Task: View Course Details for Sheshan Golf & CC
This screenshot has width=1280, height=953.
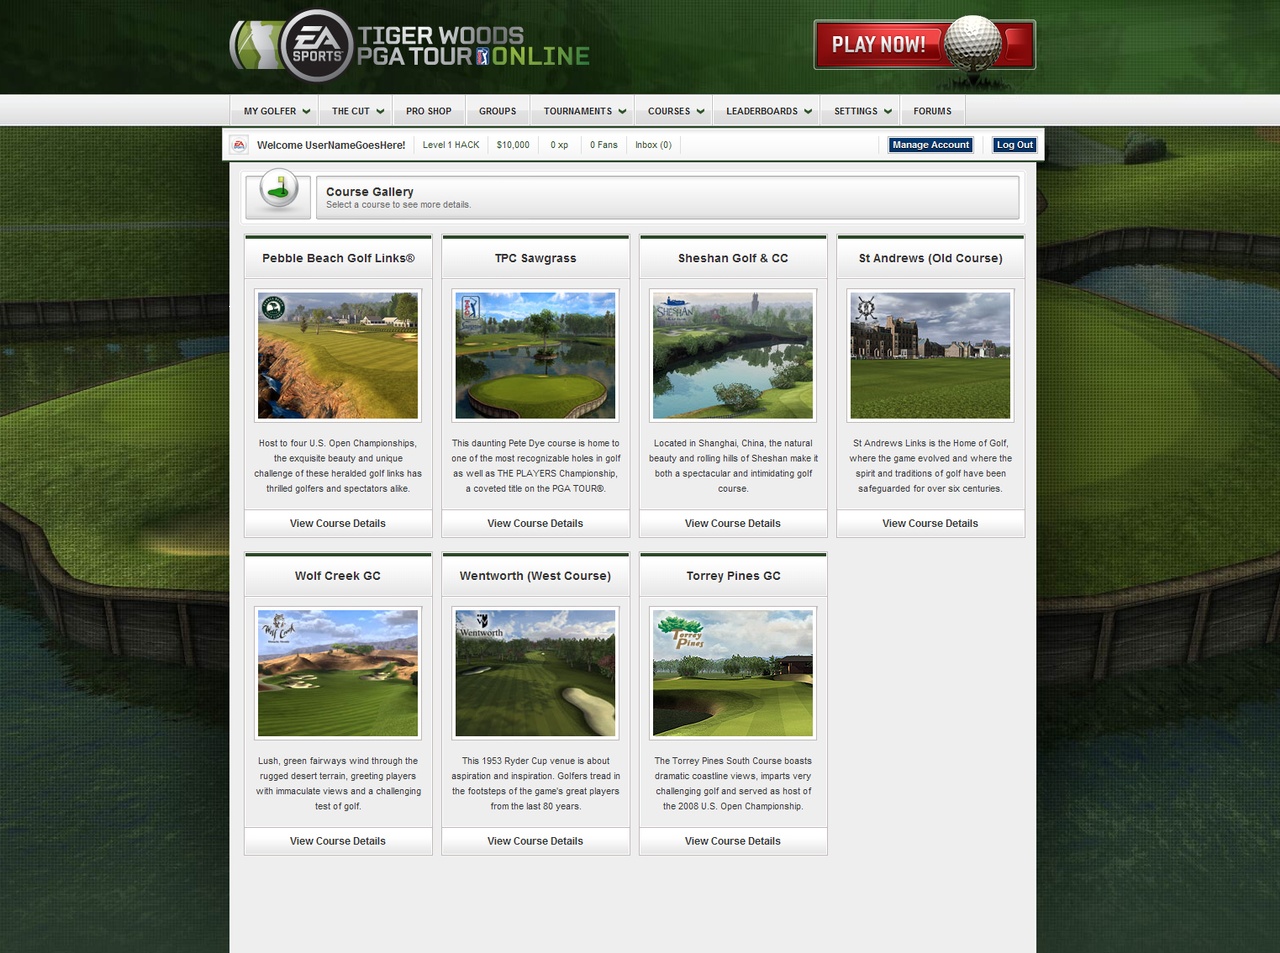Action: [x=733, y=523]
